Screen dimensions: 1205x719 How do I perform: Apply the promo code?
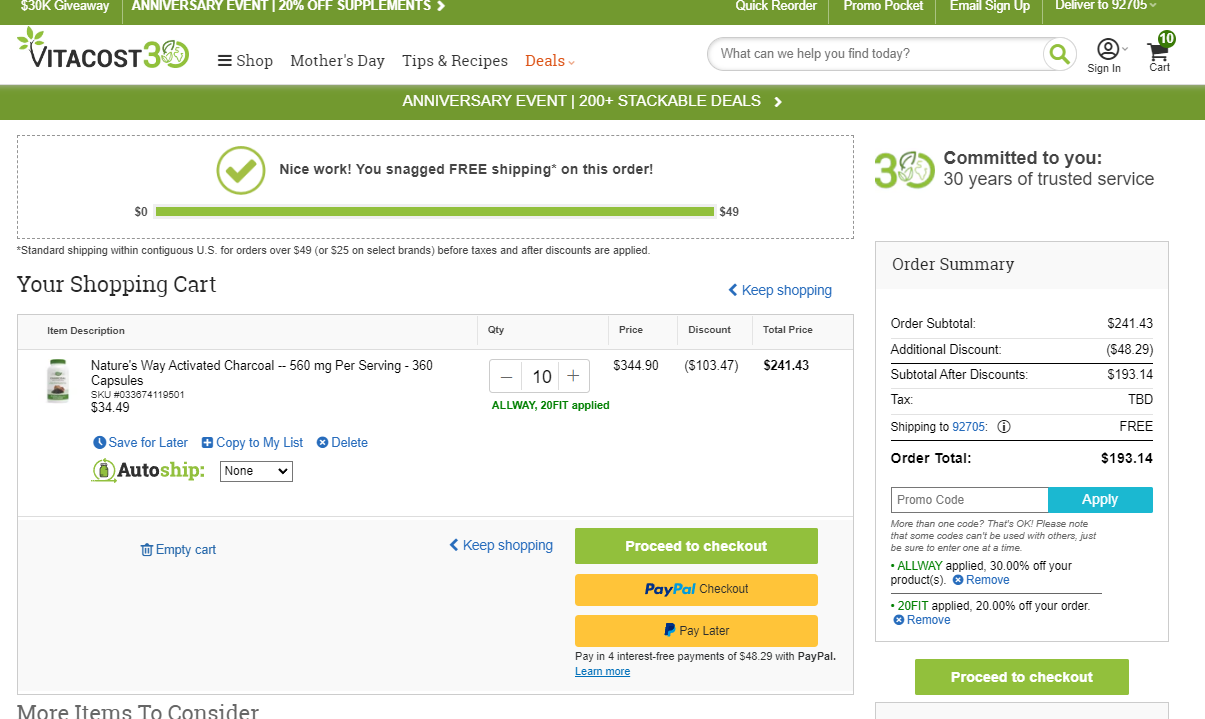[x=1100, y=500]
